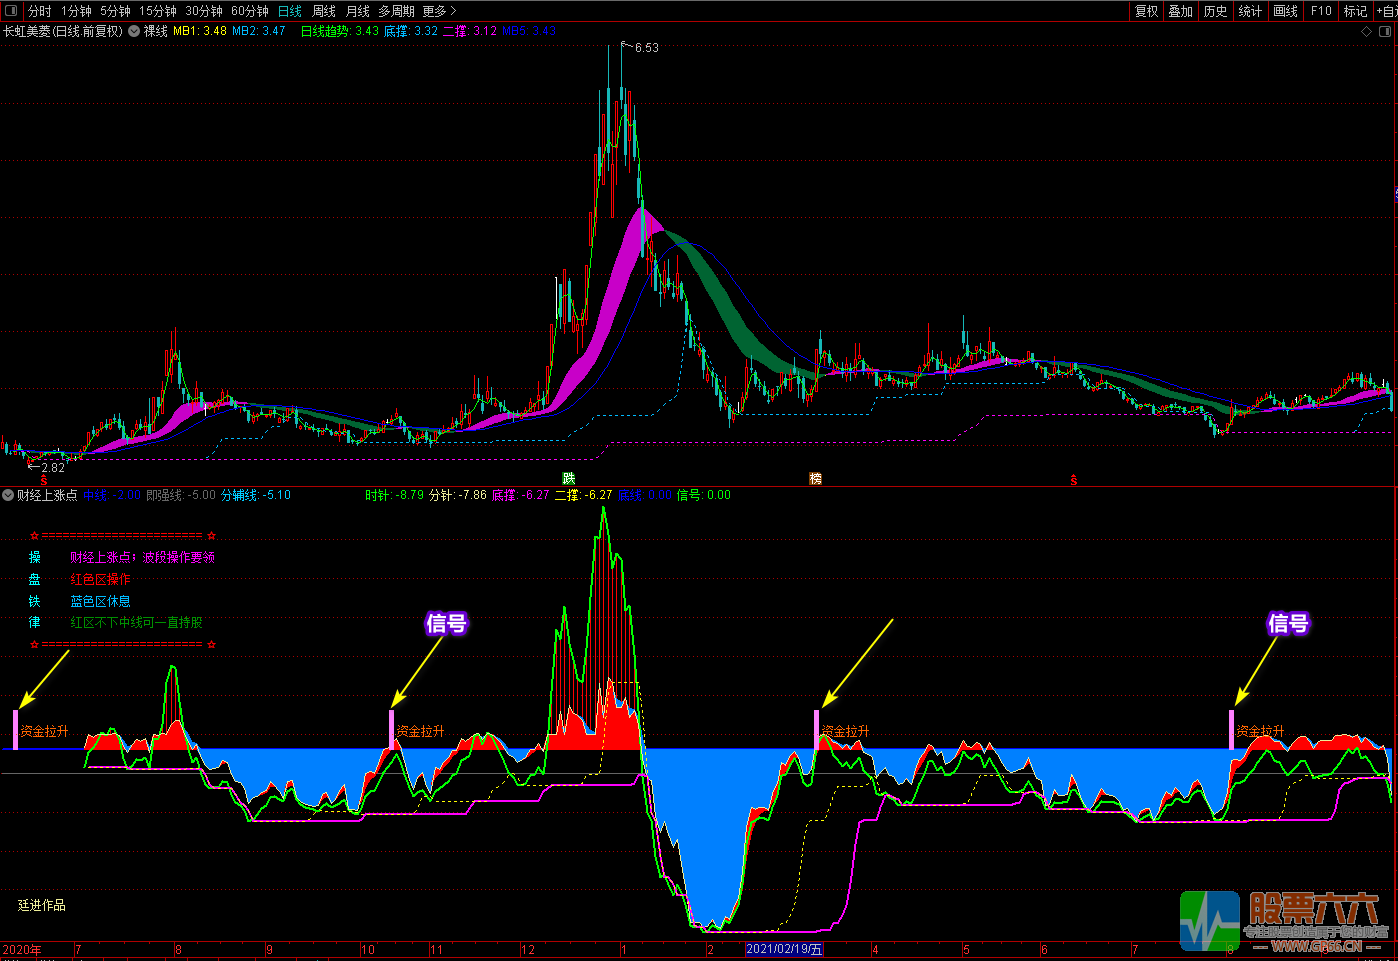
Task: Click the last pink 资金拉升 signal bar
Action: 1231,729
